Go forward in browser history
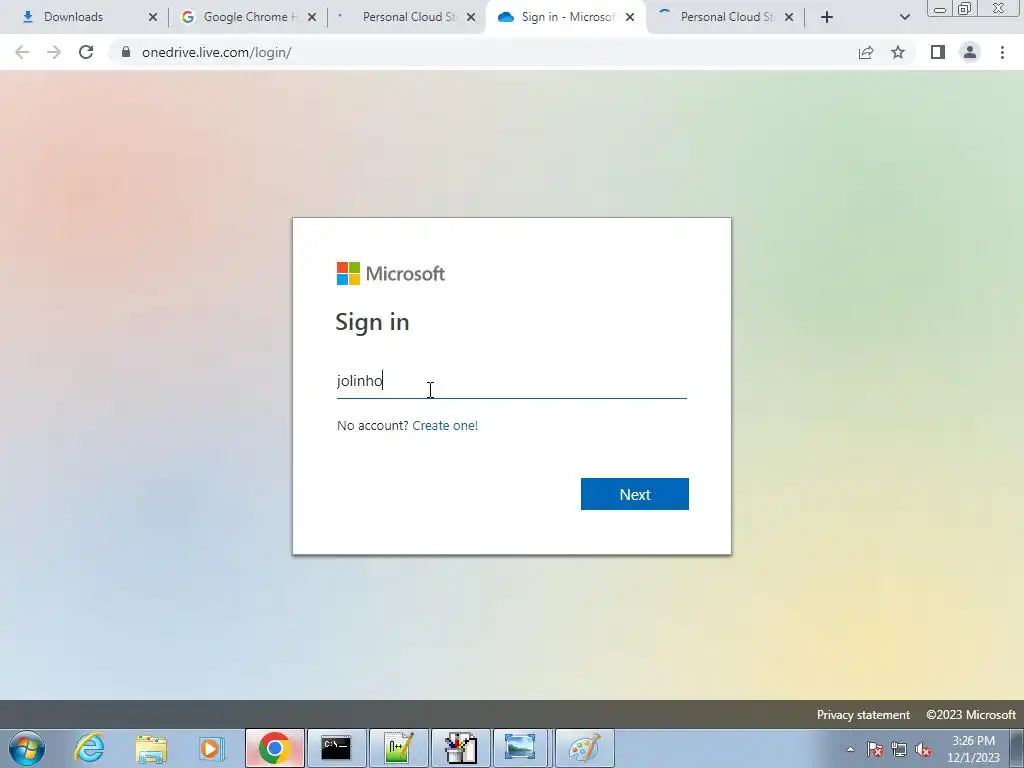1024x768 pixels. click(54, 52)
